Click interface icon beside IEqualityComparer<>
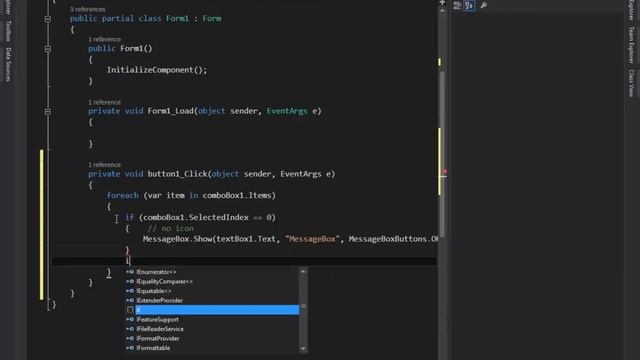This screenshot has height=360, width=640. coord(130,281)
